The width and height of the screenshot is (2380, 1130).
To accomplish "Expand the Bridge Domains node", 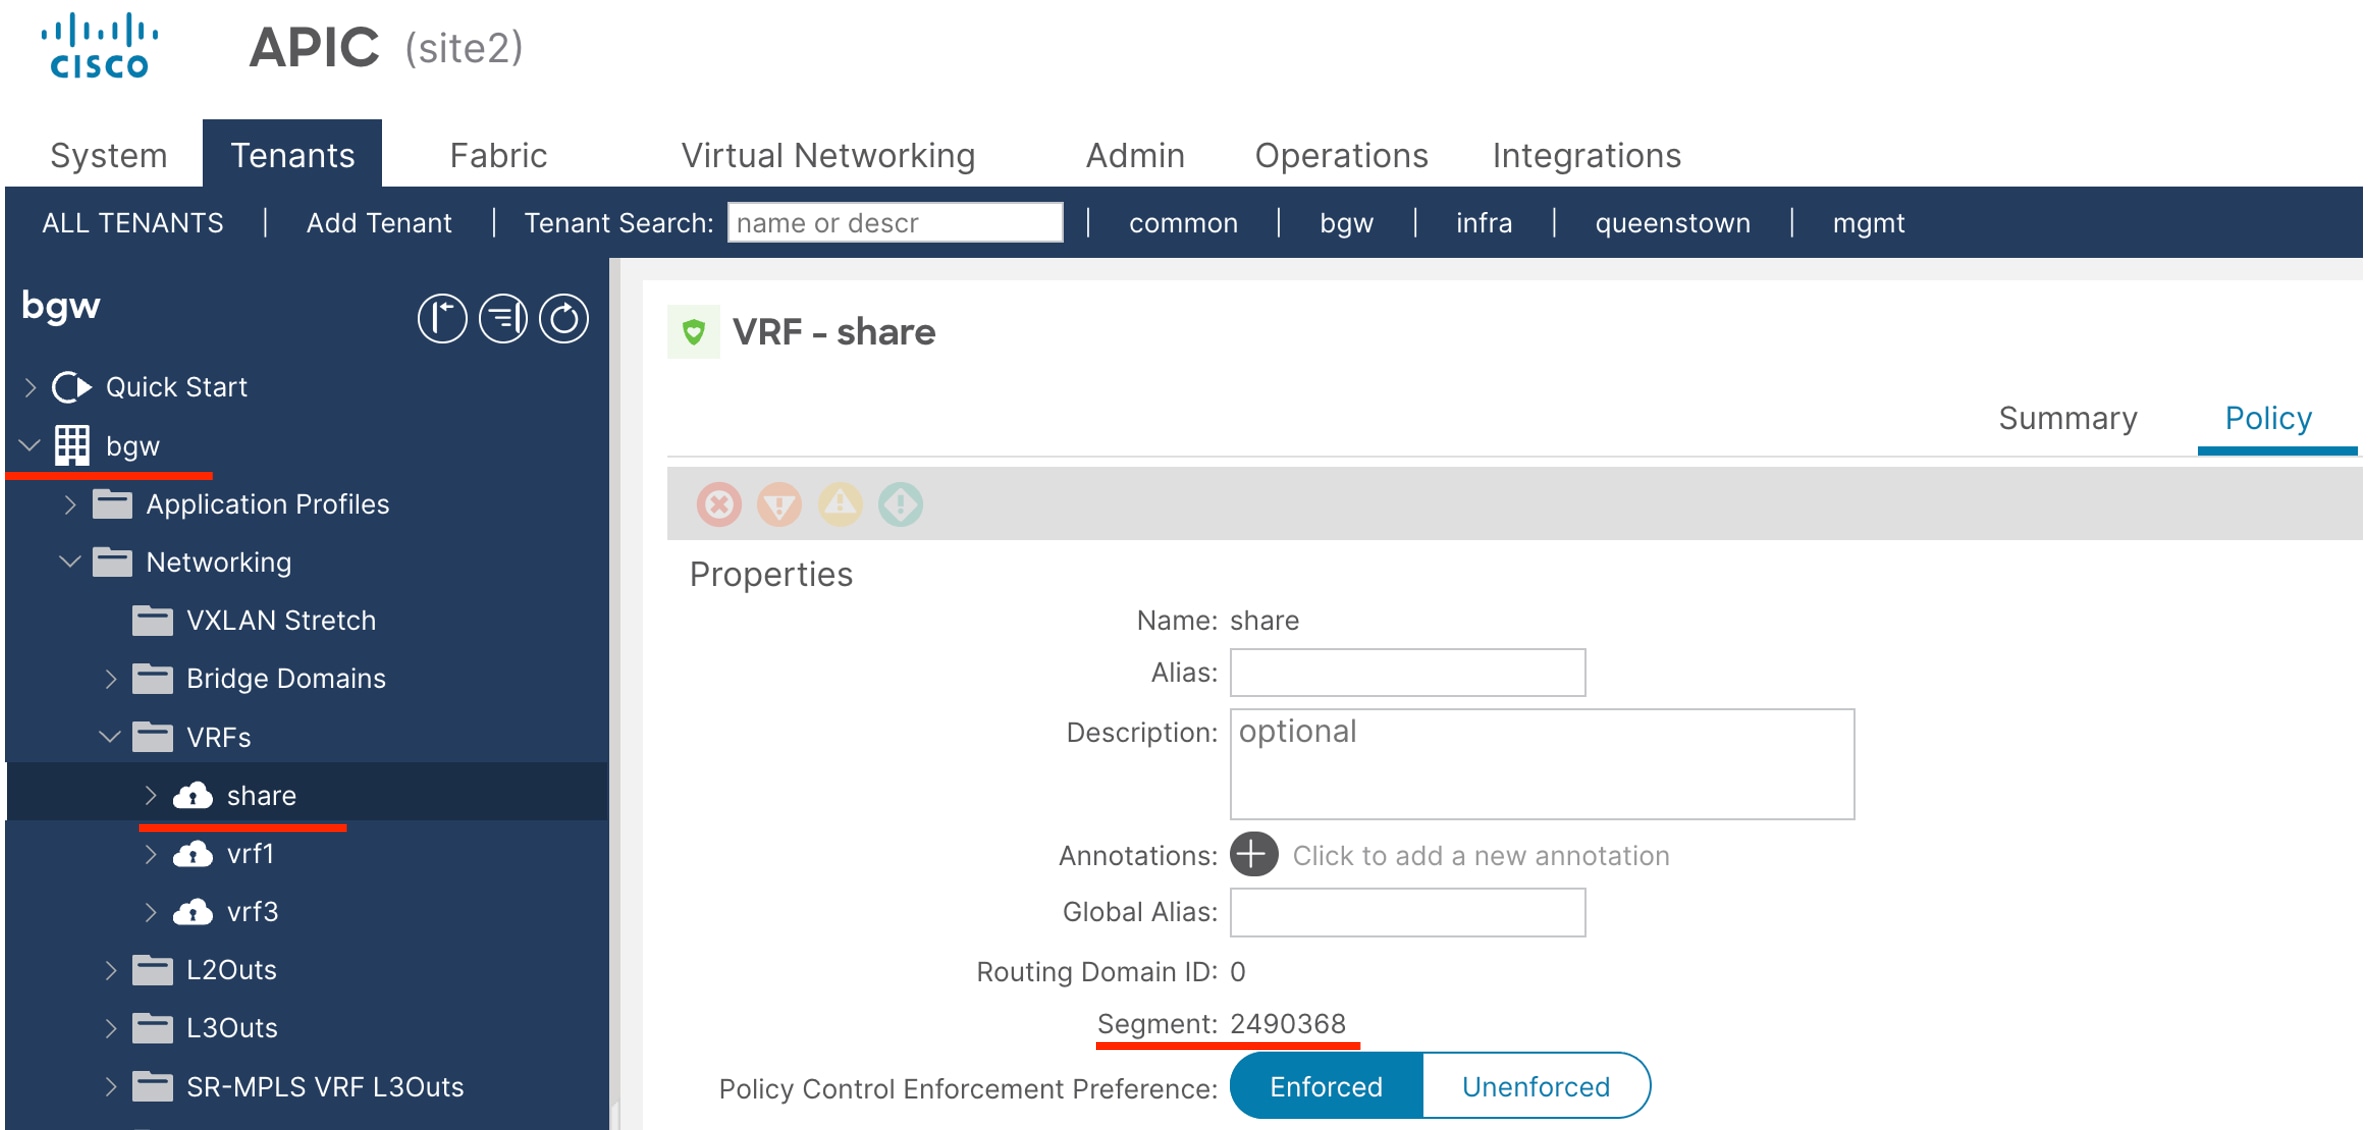I will point(110,679).
